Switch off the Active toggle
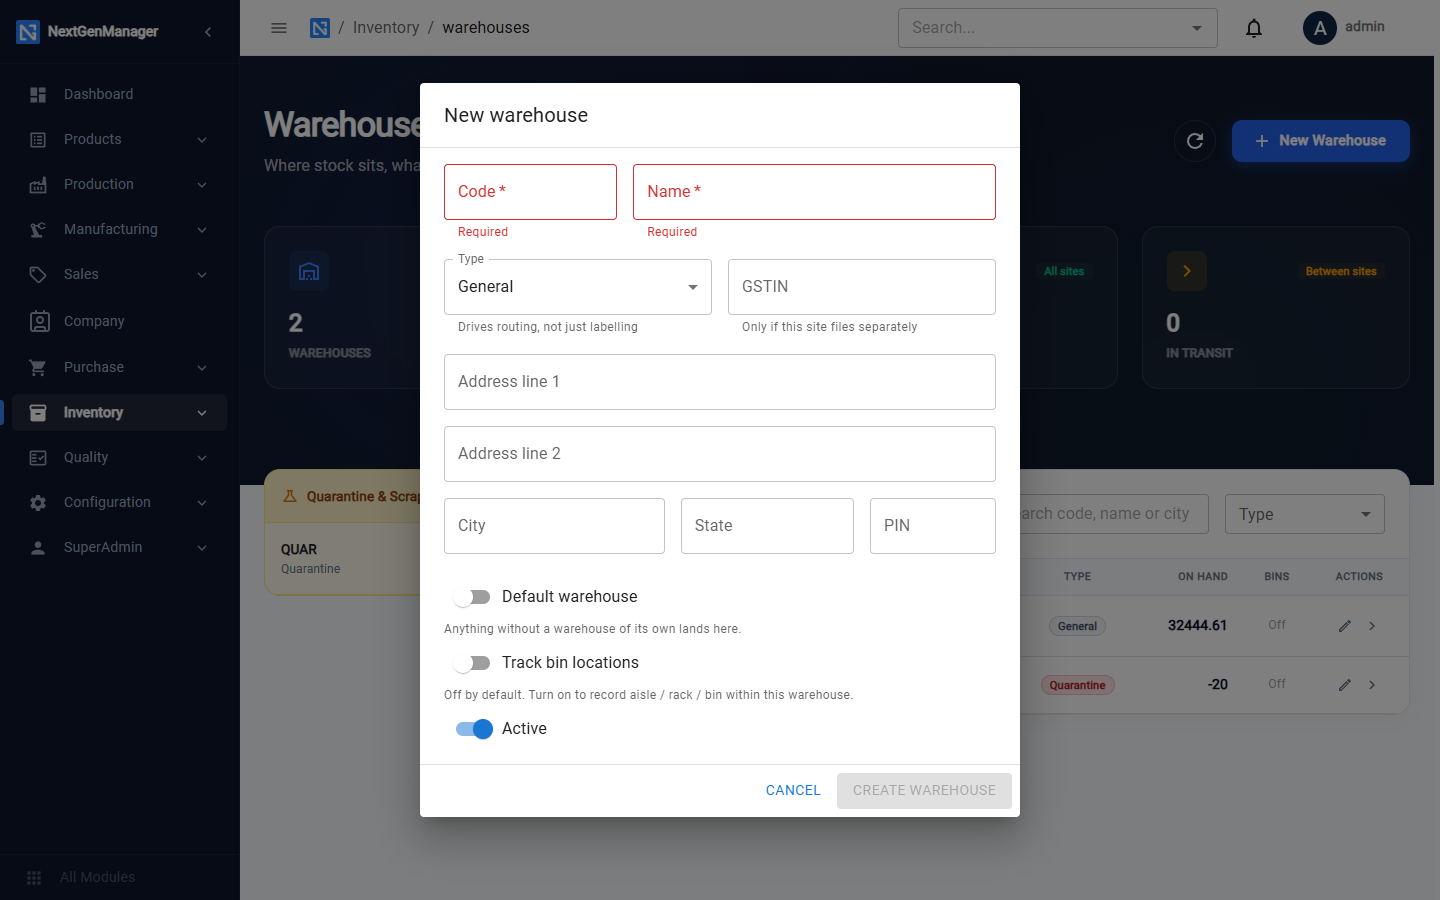 click(x=474, y=729)
